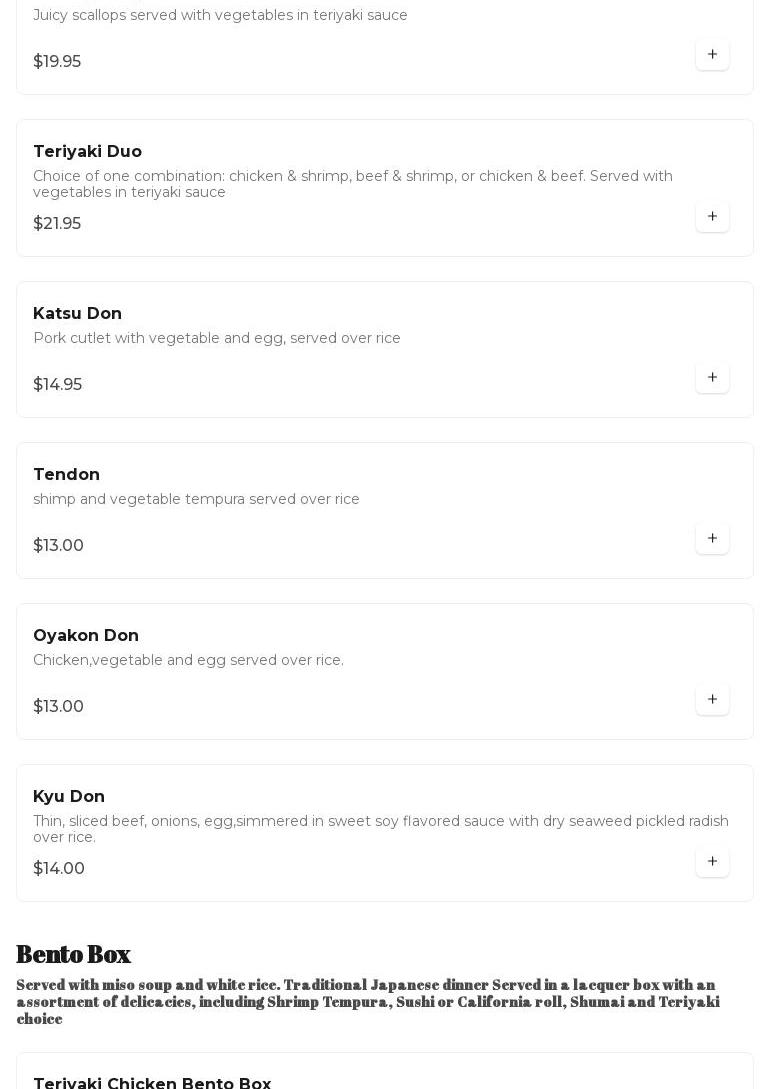This screenshot has width=770, height=1089.
Task: Select the Katsu Don item name
Action: (77, 314)
